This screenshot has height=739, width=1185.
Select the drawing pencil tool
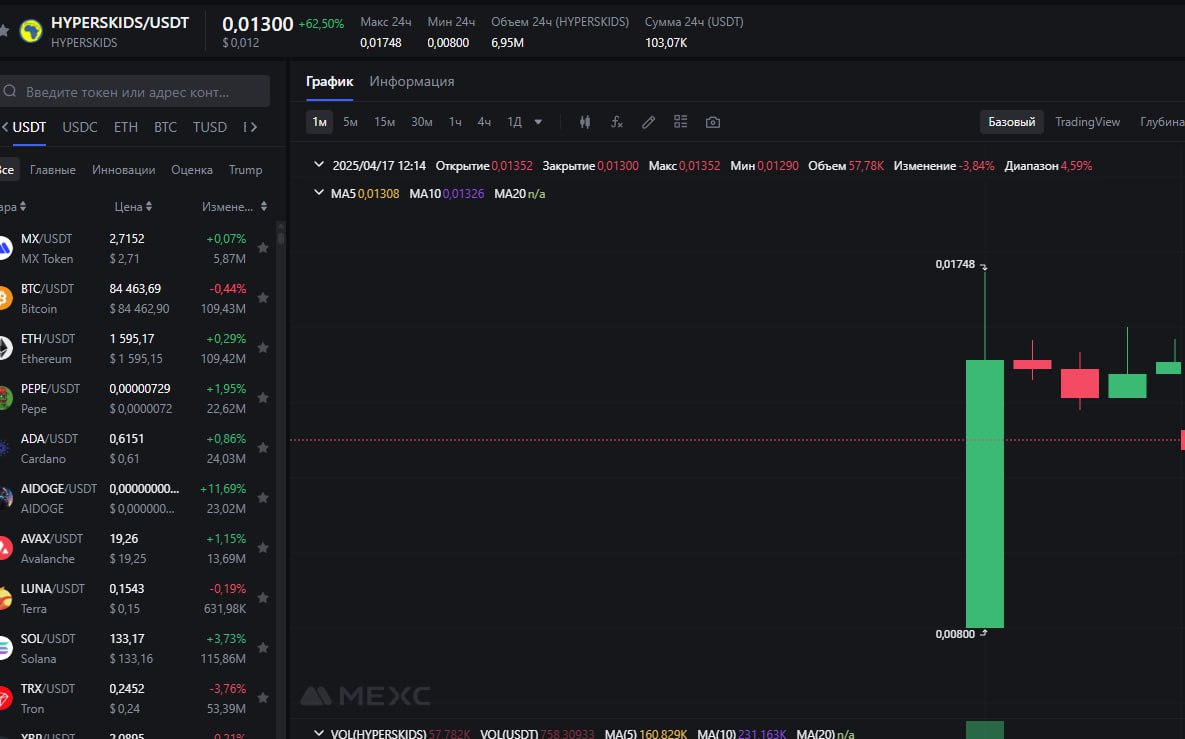tap(648, 122)
